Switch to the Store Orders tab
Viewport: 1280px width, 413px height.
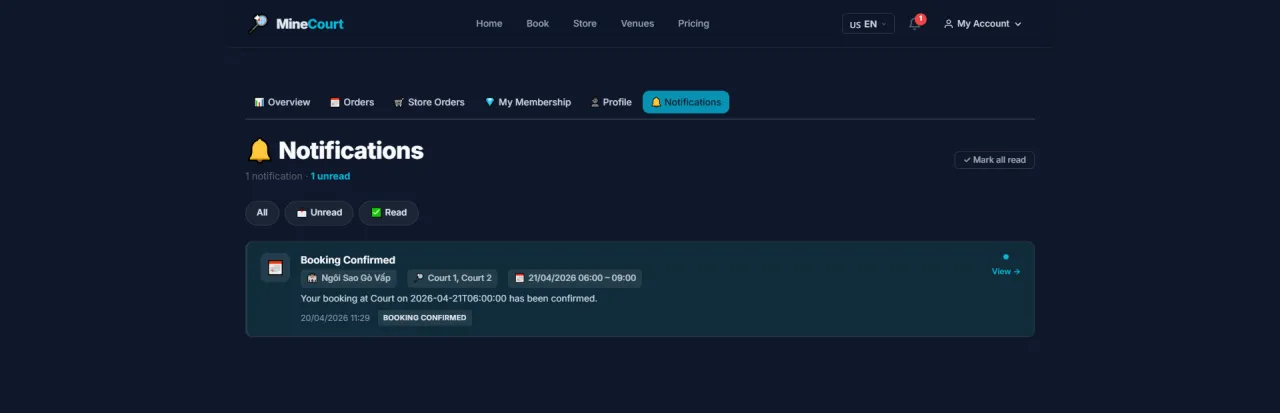(429, 102)
